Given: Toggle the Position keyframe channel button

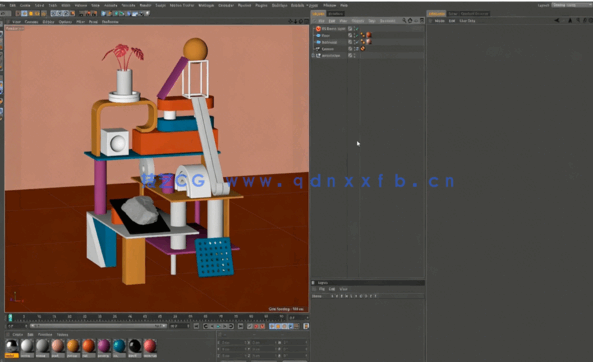Looking at the screenshot, I should [x=272, y=326].
